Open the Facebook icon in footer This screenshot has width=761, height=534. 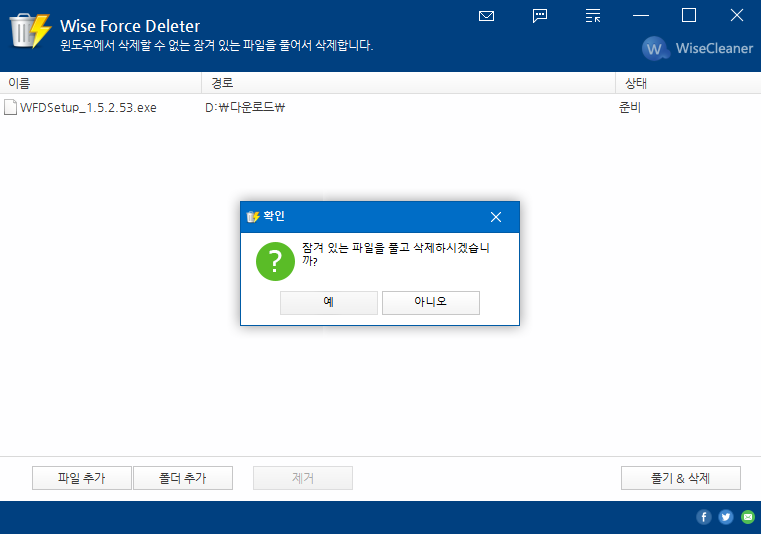coord(704,517)
